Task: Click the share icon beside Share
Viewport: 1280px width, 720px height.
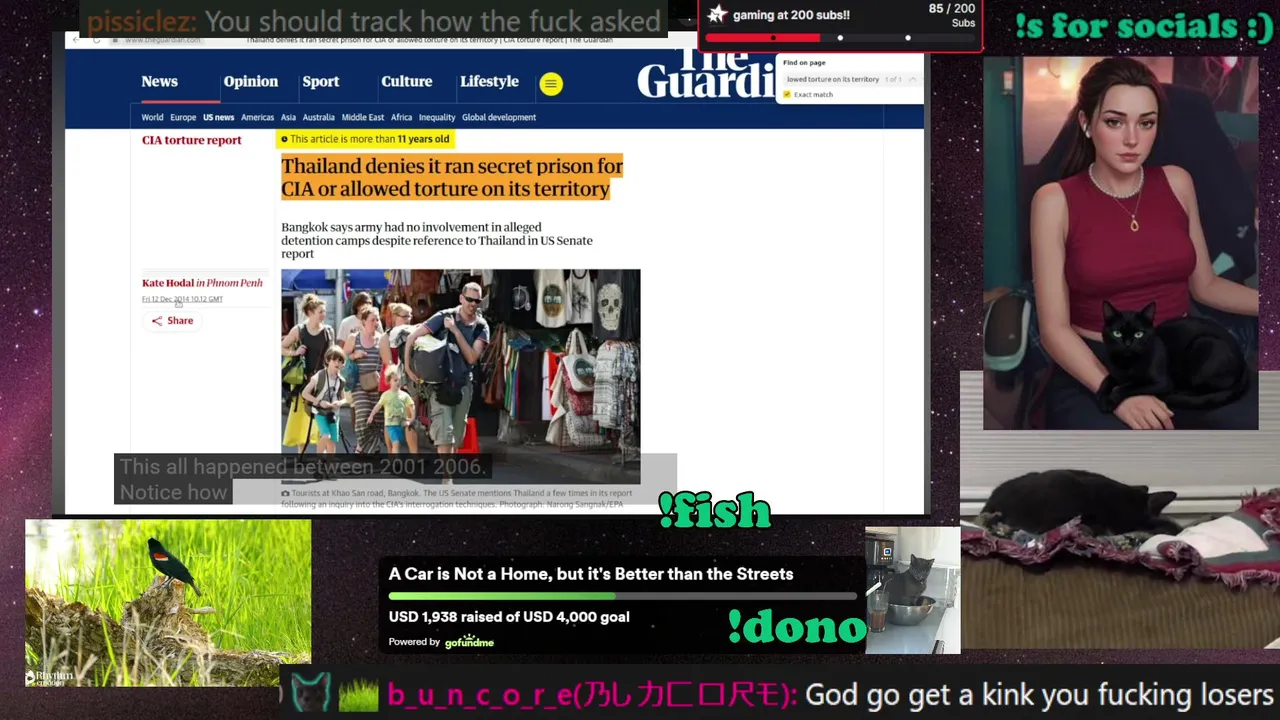Action: 156,321
